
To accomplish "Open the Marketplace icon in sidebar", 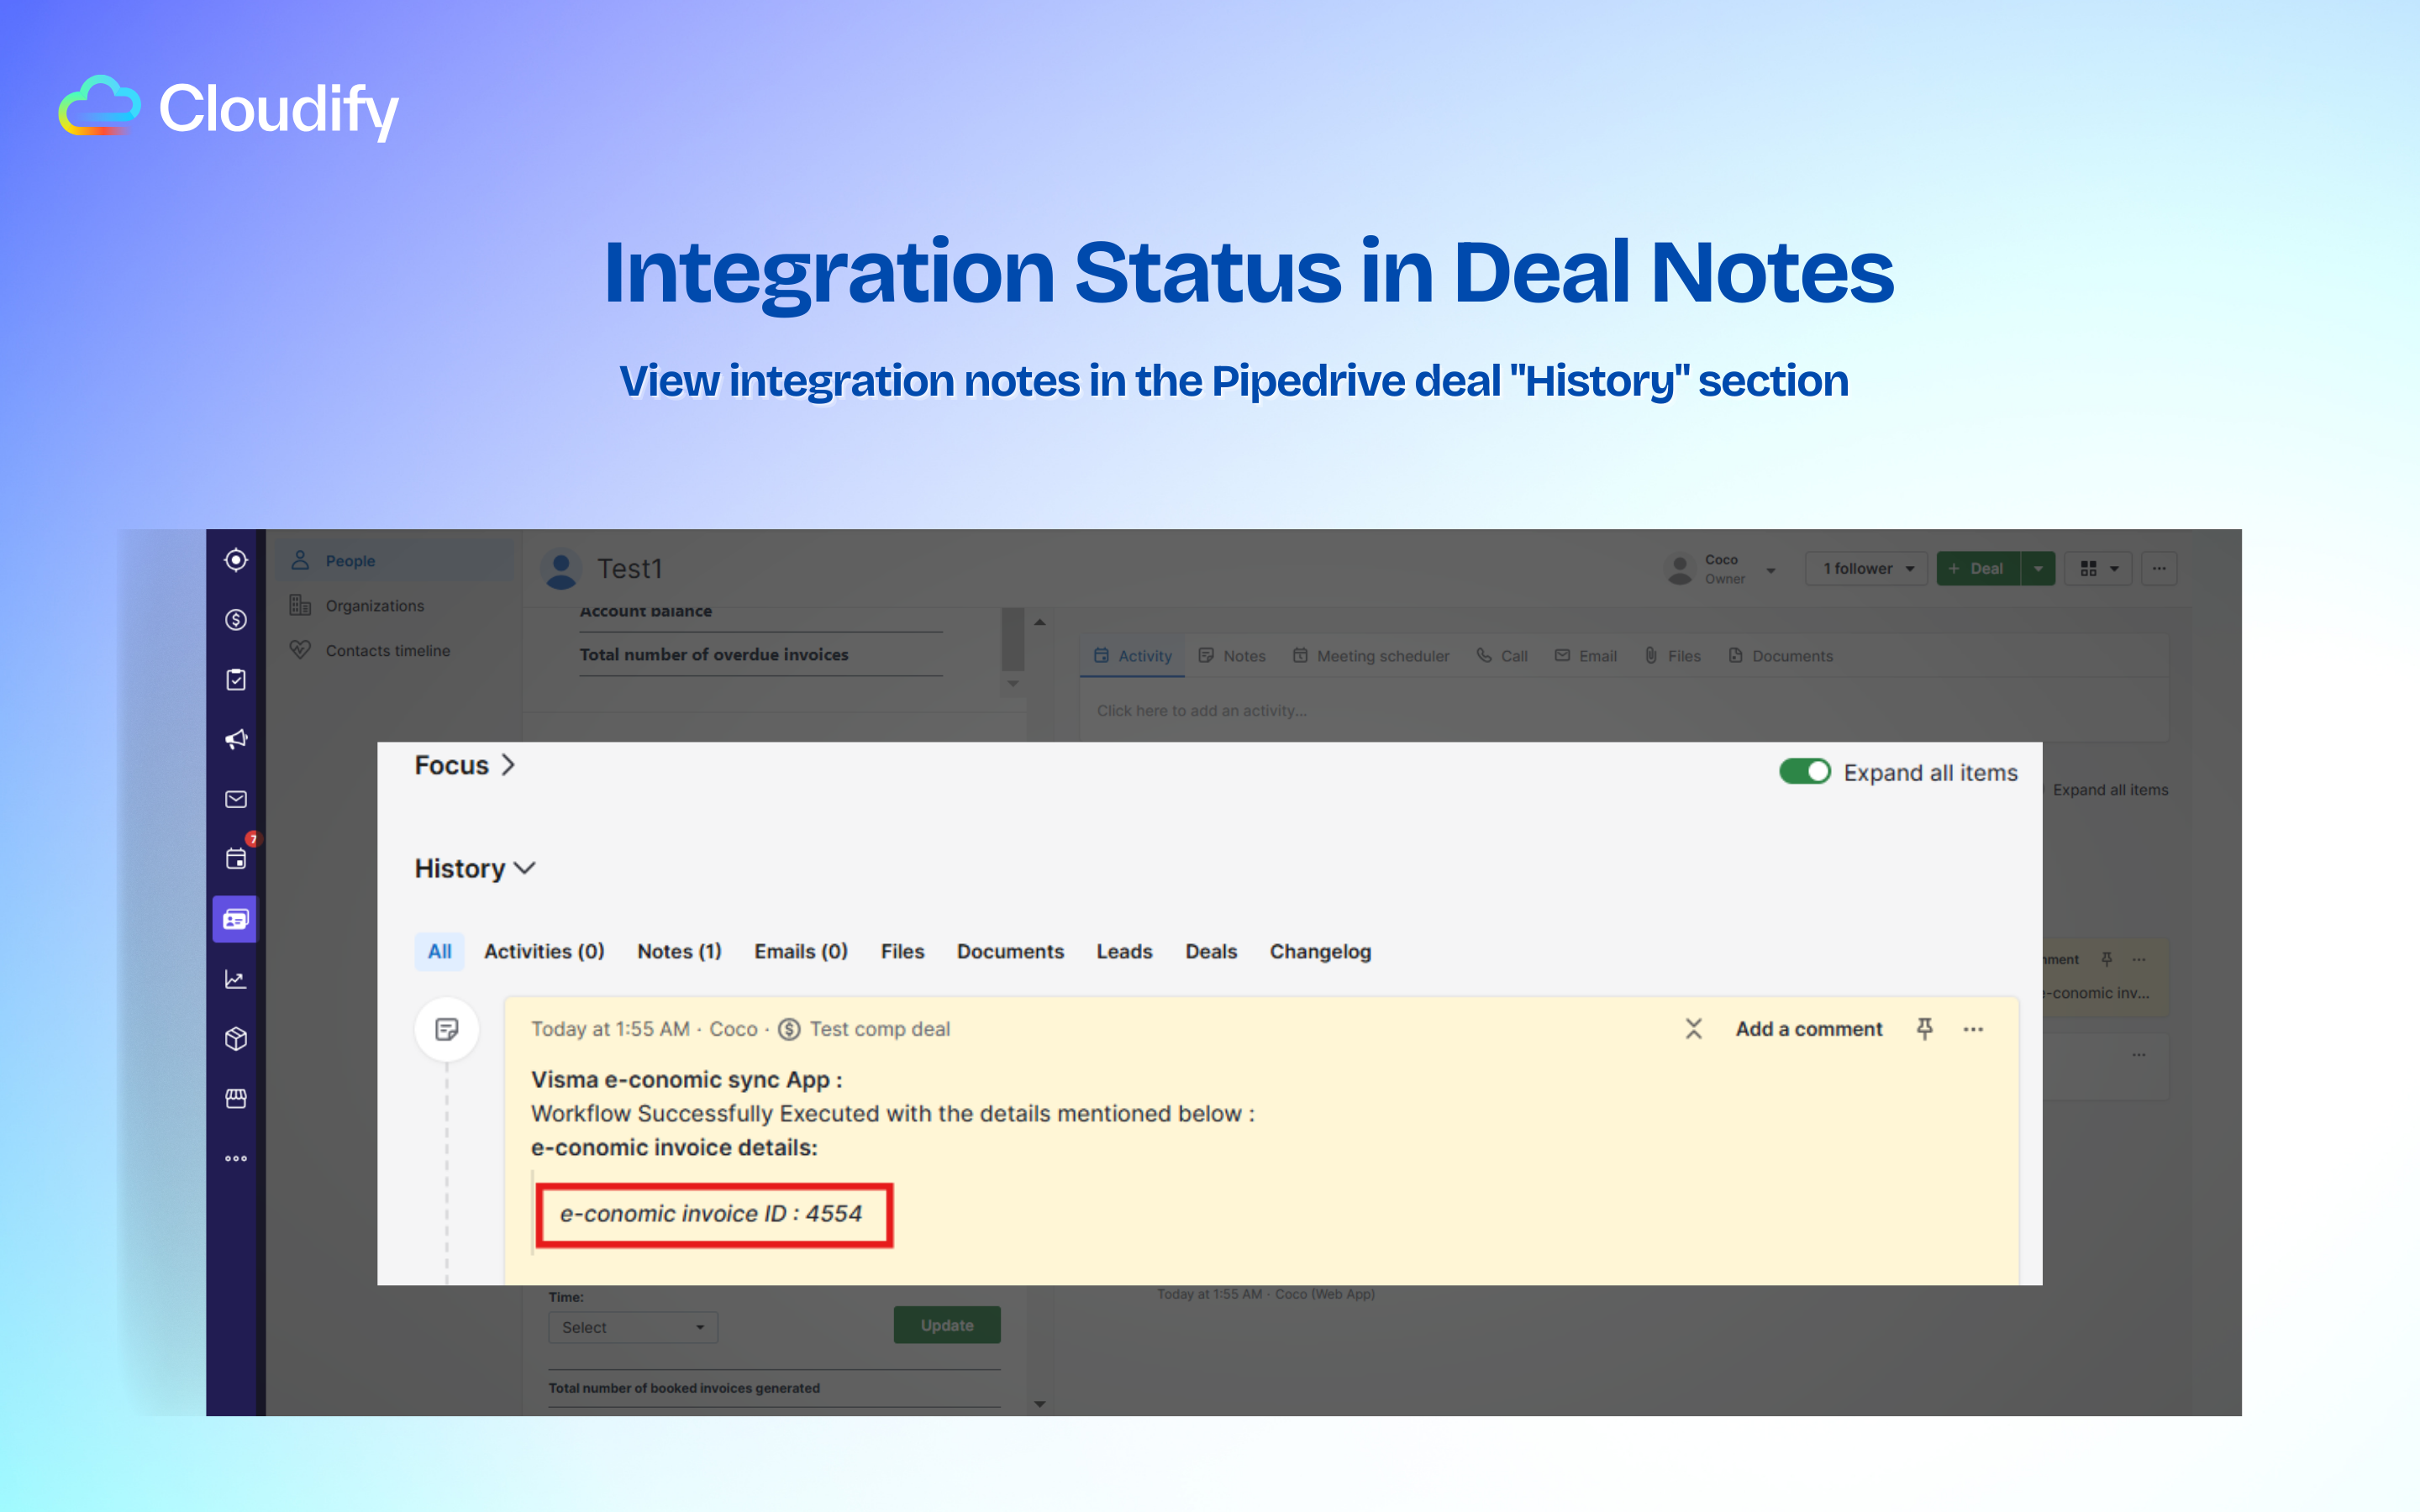I will pyautogui.click(x=236, y=1099).
